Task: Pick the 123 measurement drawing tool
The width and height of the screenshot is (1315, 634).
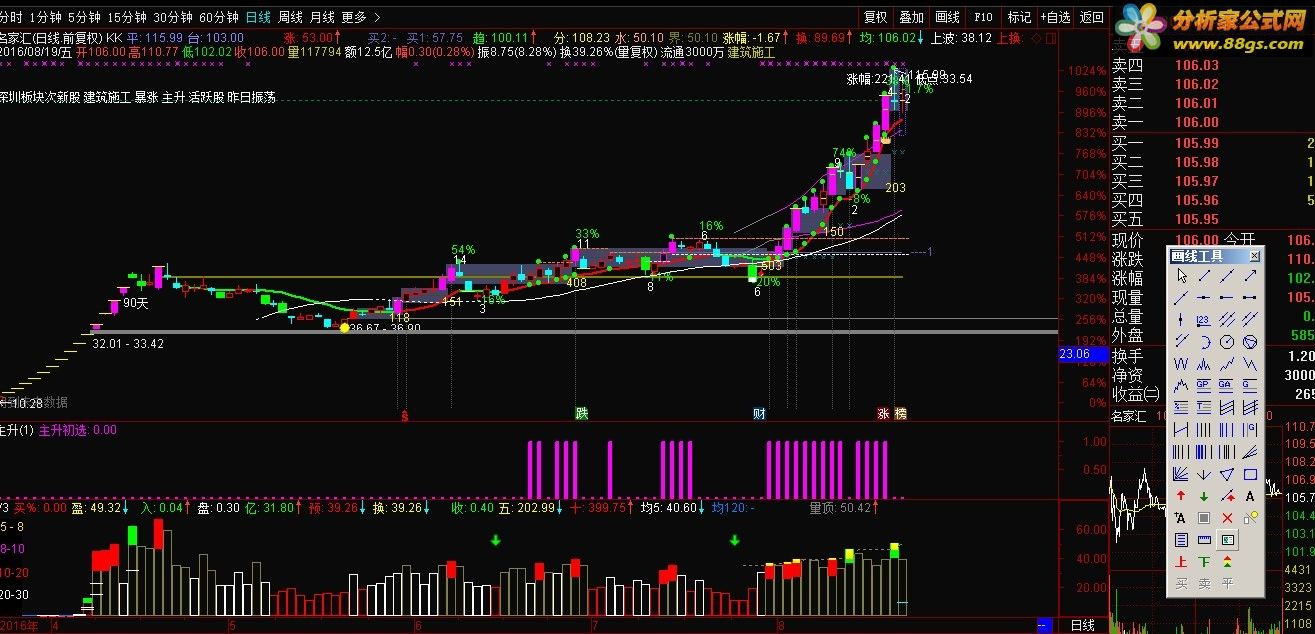Action: (x=1203, y=318)
